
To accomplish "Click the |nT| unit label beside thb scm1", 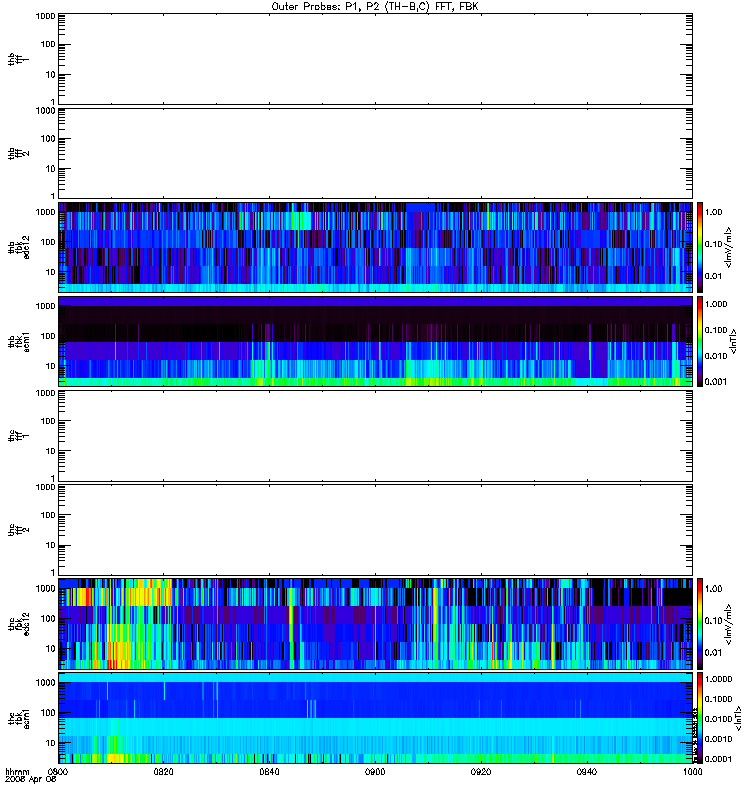I will click(734, 341).
